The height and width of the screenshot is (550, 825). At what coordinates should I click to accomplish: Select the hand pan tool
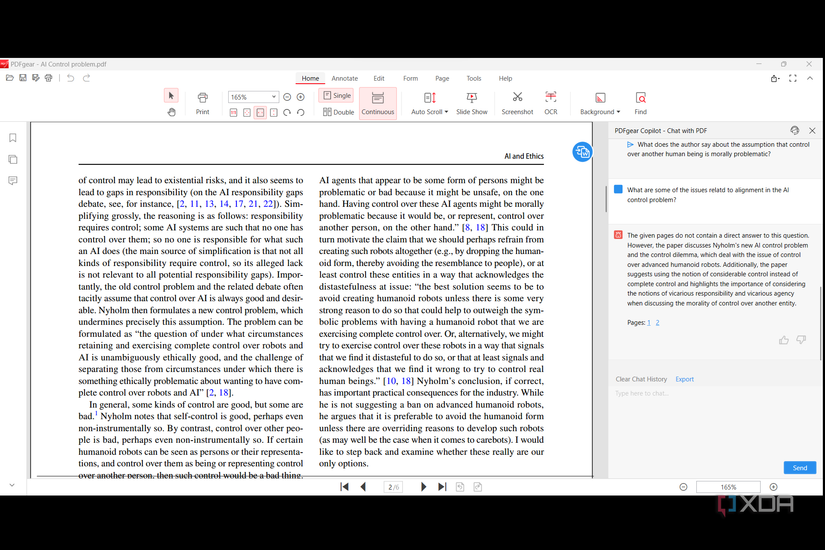[171, 112]
